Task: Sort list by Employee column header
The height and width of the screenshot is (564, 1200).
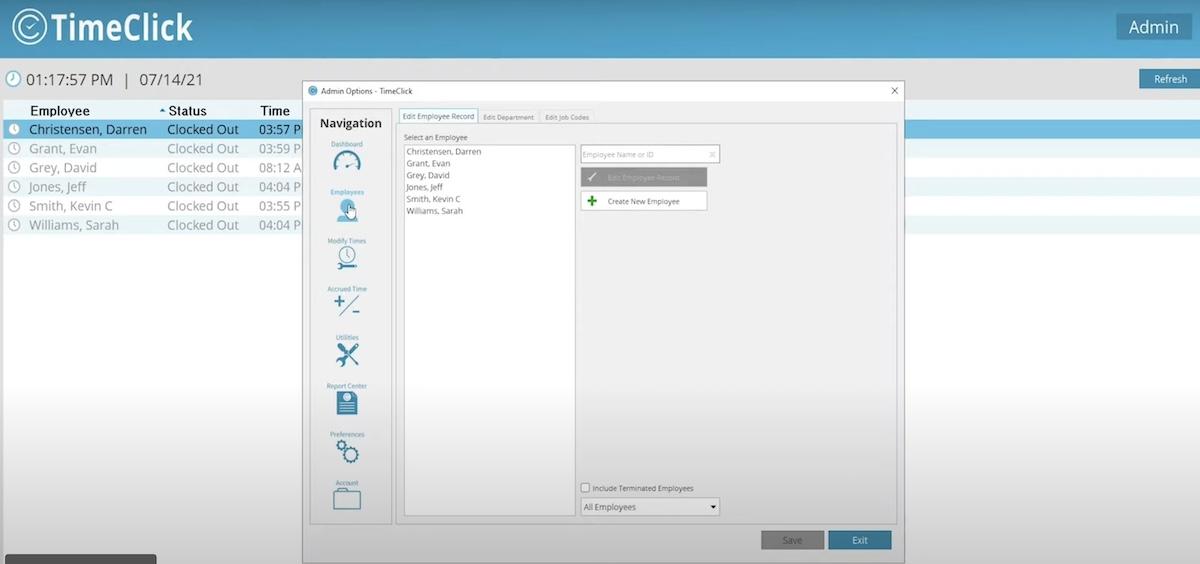Action: point(60,111)
